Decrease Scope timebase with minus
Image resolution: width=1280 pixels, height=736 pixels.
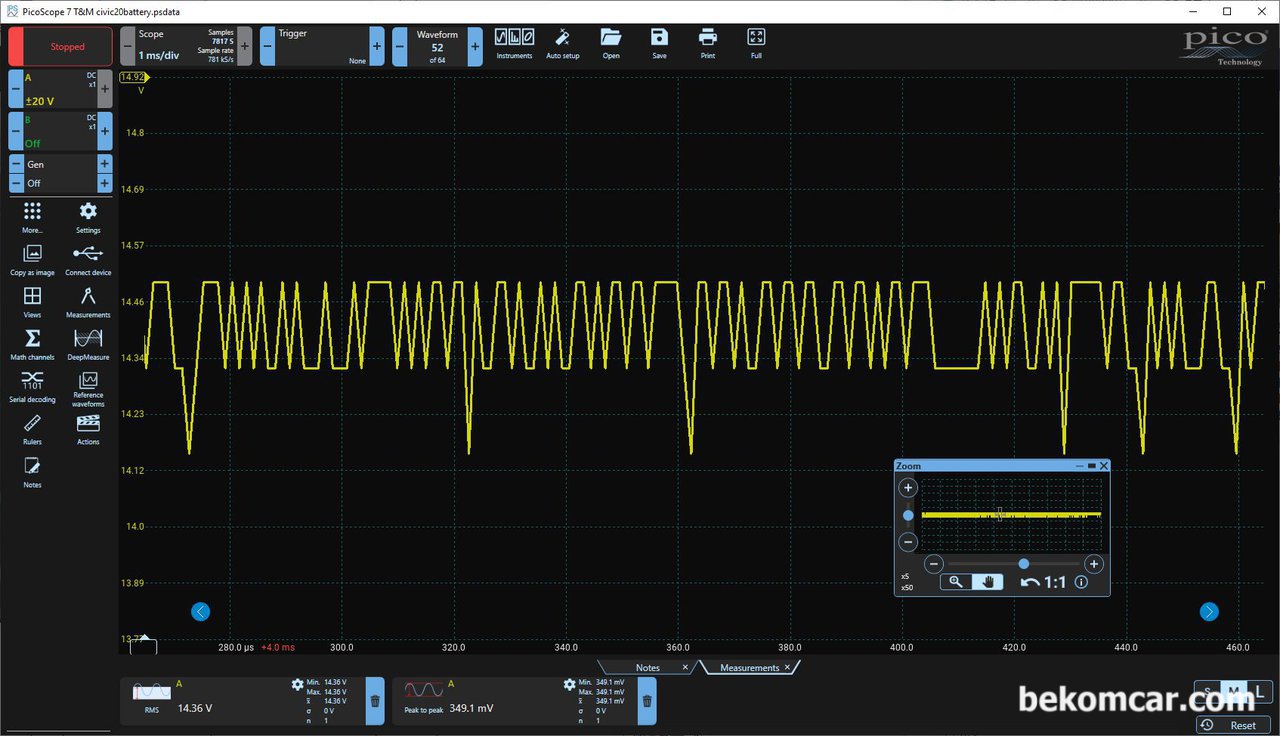127,46
